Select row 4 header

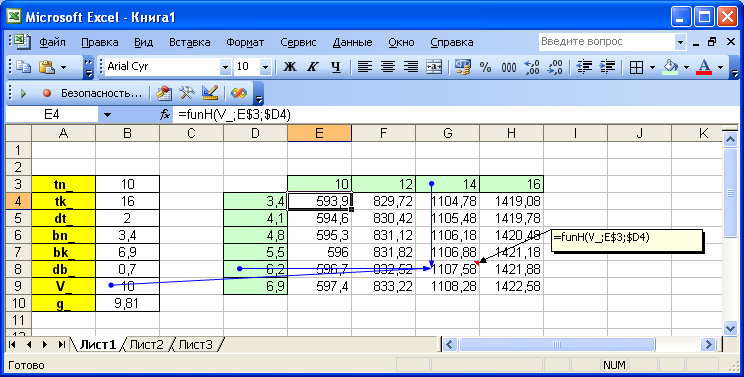[19, 201]
